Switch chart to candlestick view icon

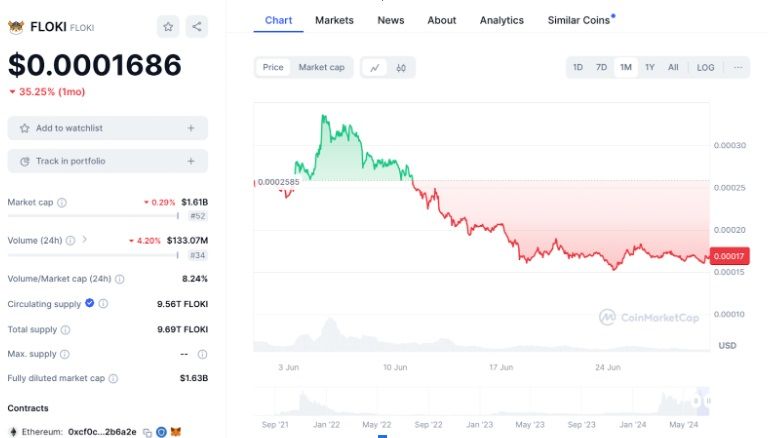(400, 67)
